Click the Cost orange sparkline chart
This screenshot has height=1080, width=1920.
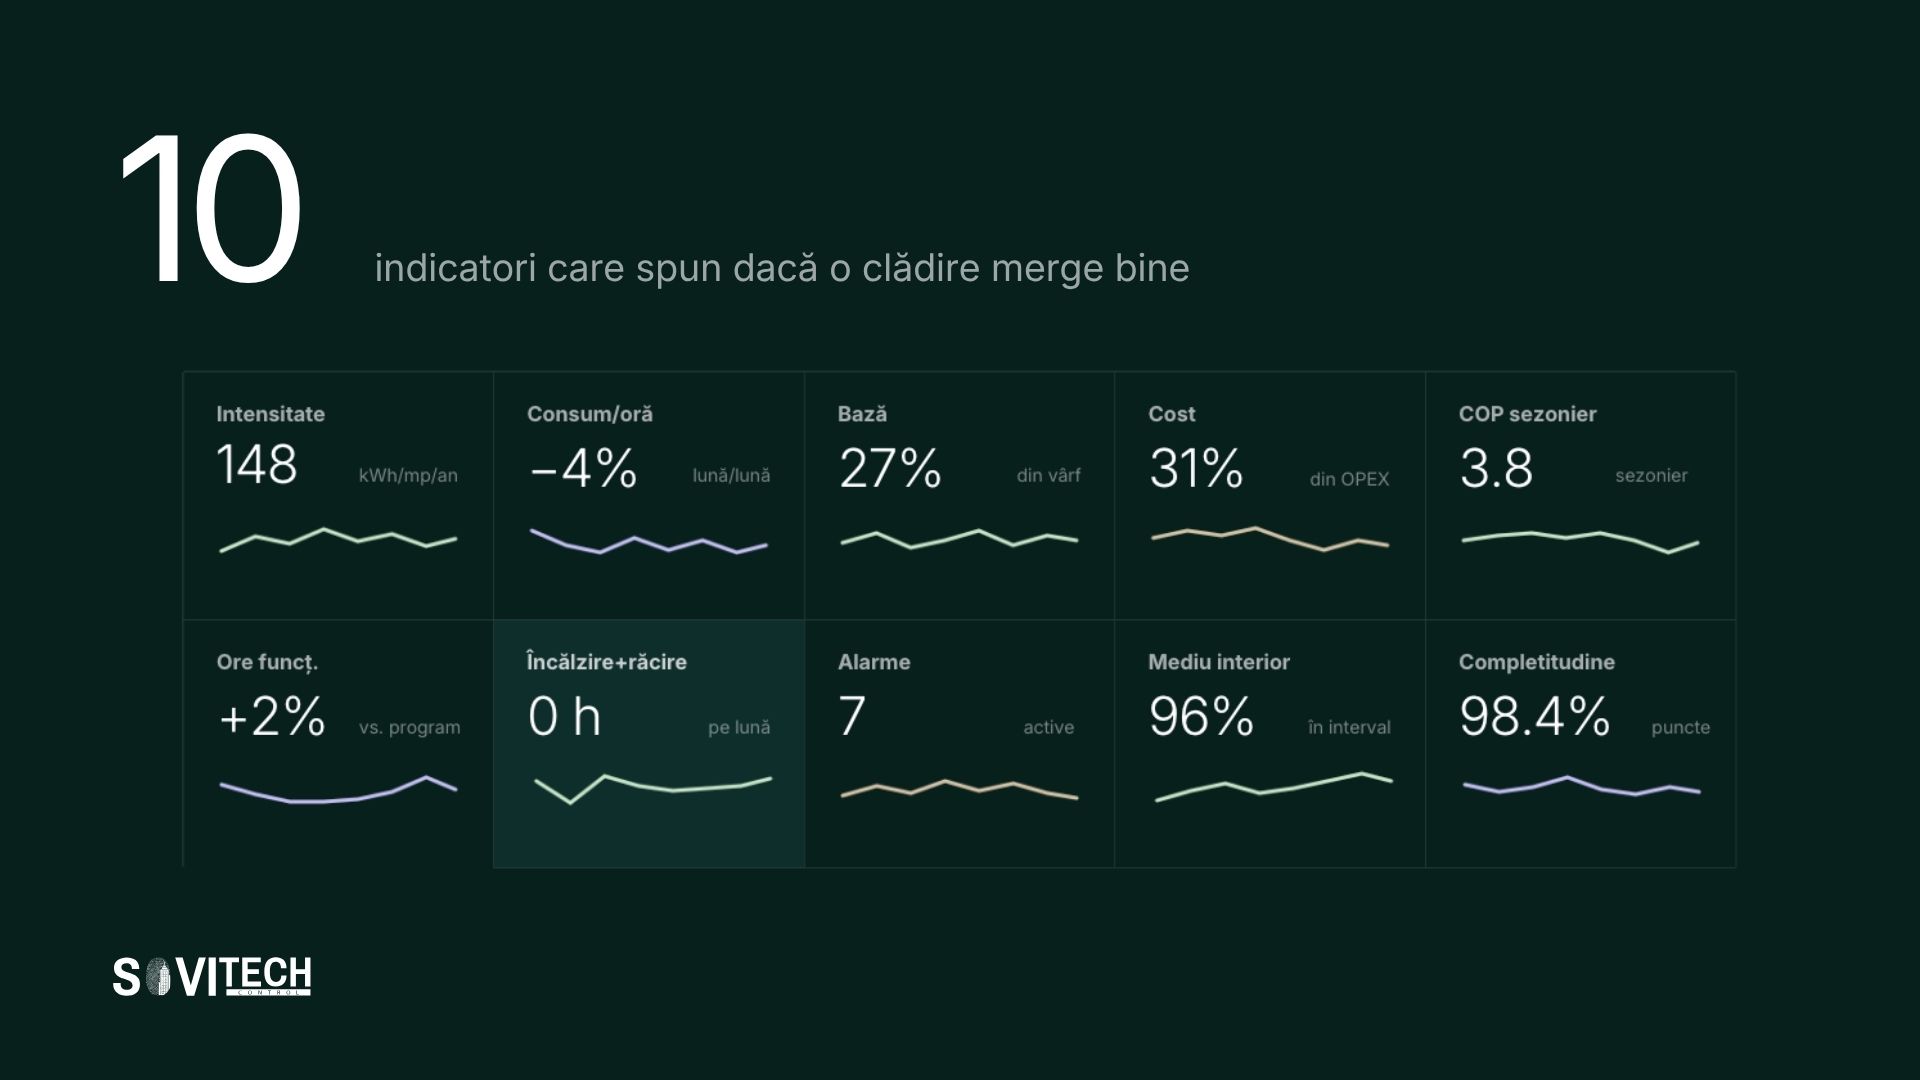[1270, 539]
